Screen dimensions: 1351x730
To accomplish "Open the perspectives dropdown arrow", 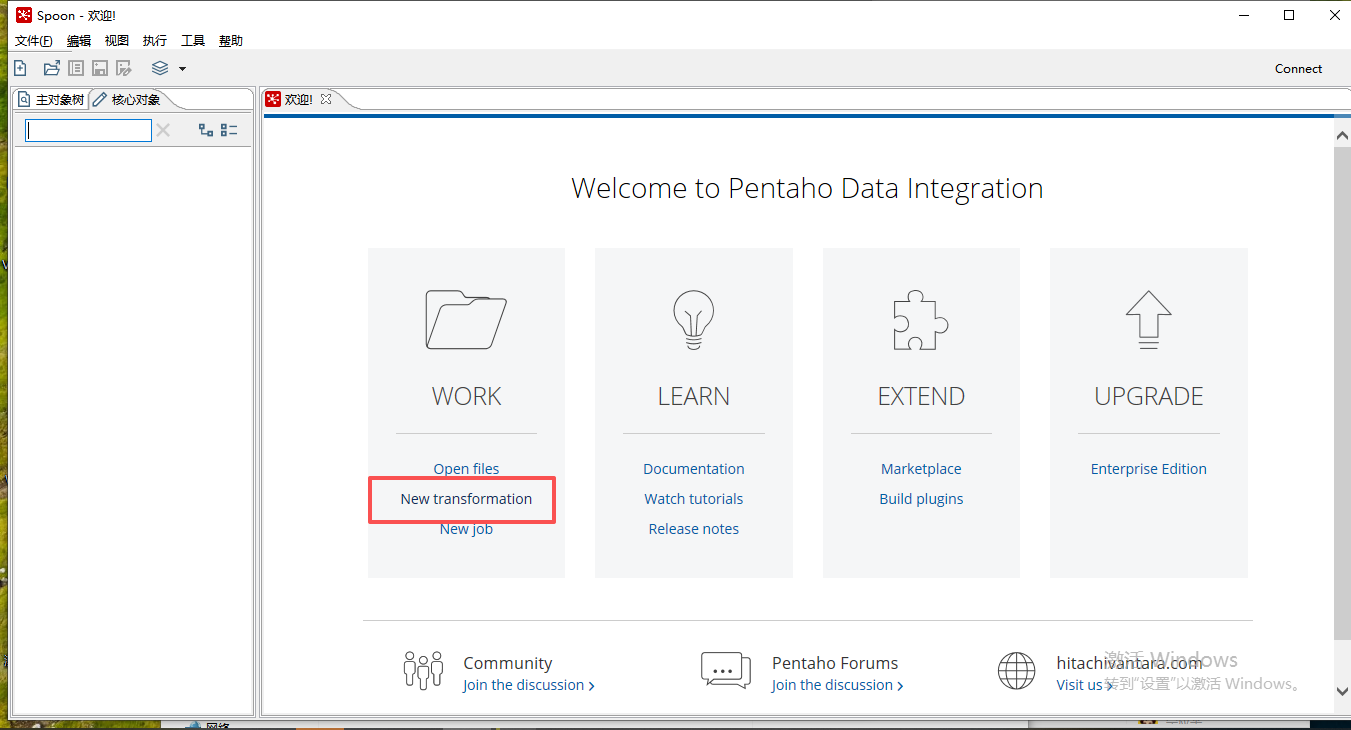I will [x=182, y=69].
